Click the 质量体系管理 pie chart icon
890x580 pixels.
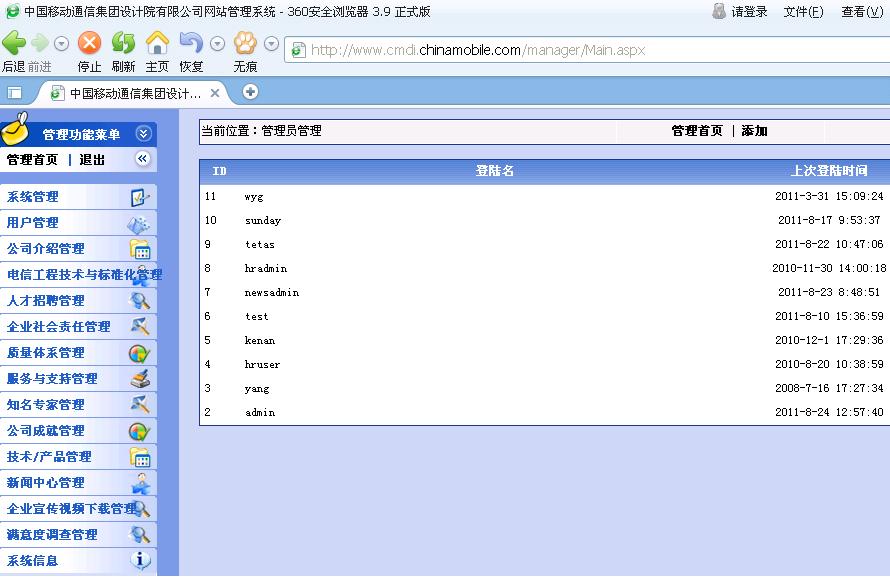[140, 353]
